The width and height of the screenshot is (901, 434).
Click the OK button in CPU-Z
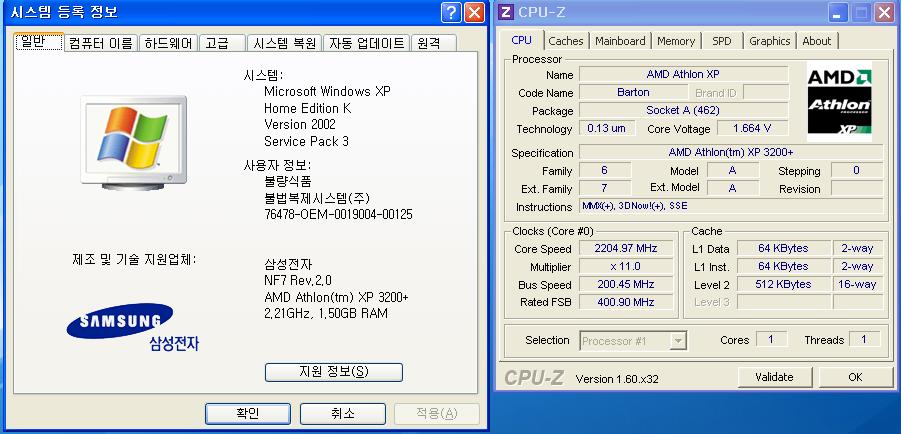tap(856, 377)
